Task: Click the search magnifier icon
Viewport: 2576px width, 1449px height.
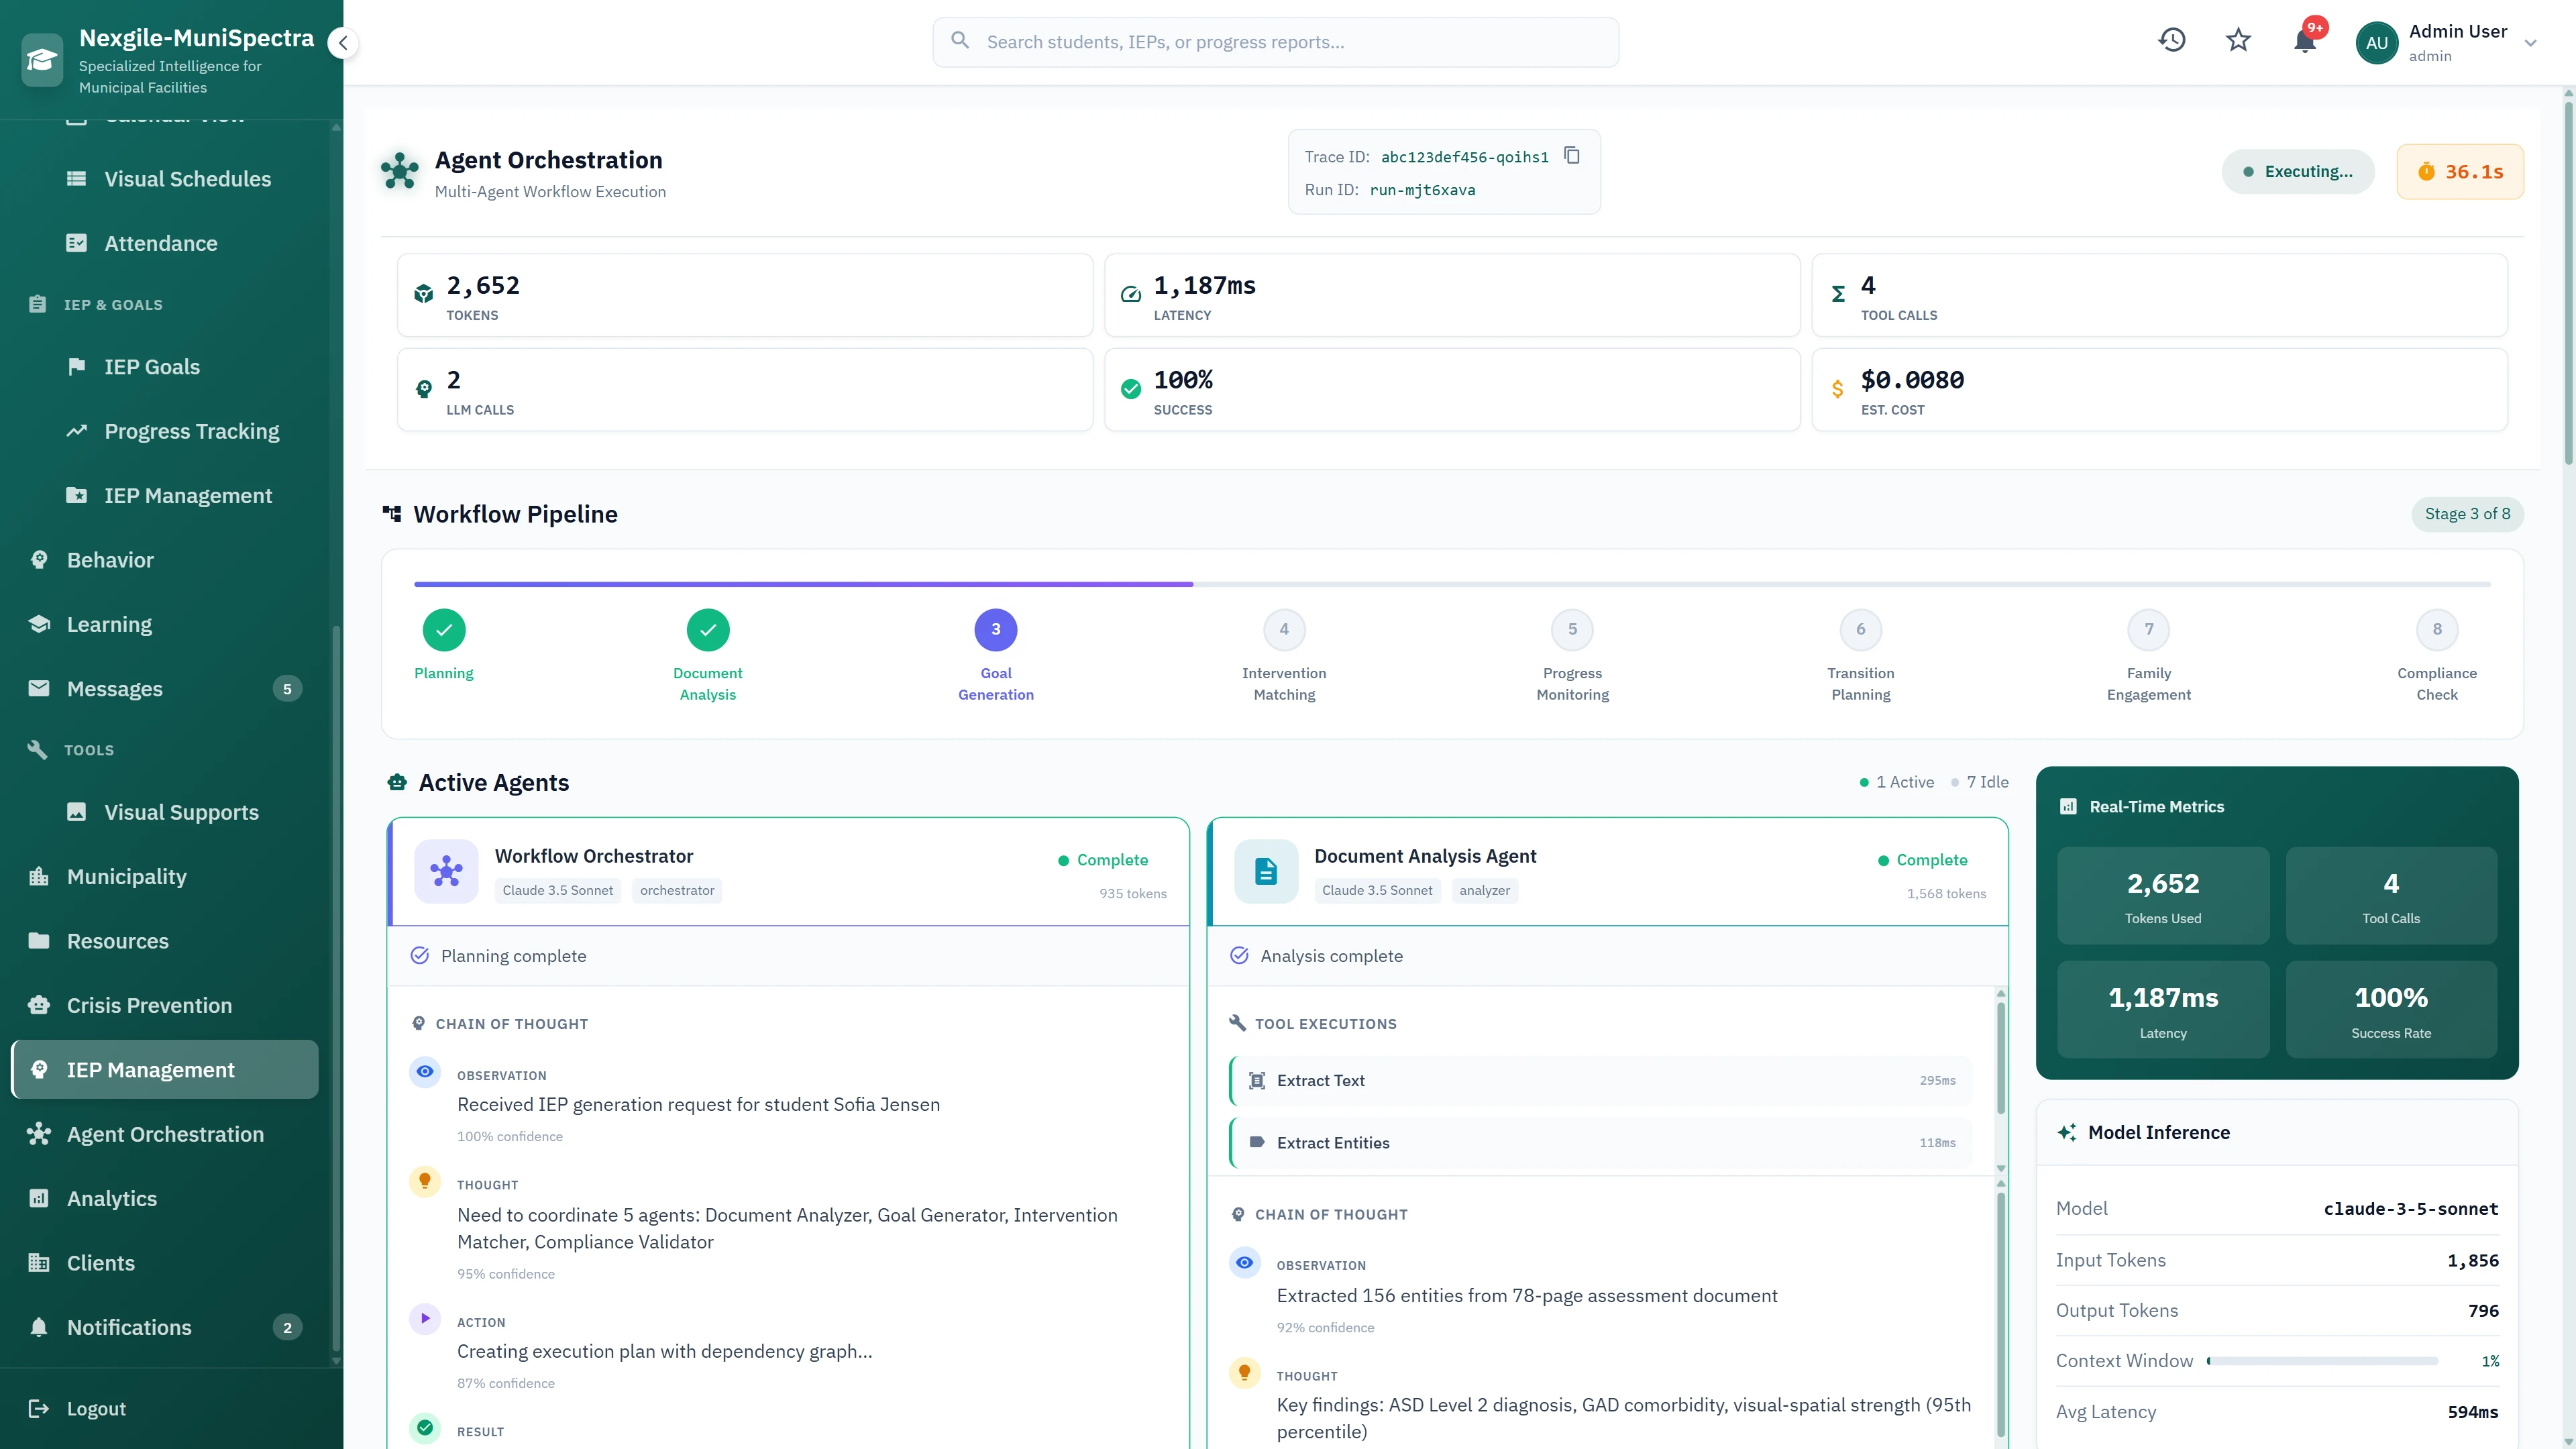Action: [x=960, y=40]
